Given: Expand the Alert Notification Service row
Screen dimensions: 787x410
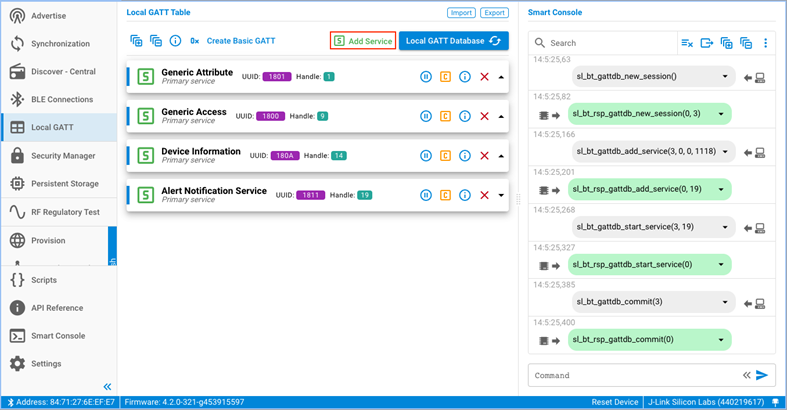Looking at the screenshot, I should 501,196.
